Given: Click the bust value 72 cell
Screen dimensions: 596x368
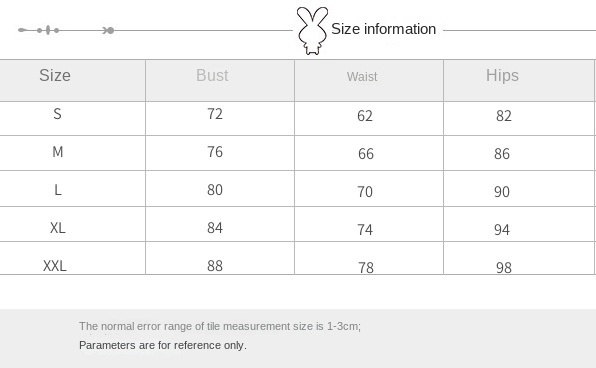Looking at the screenshot, I should pos(215,114).
